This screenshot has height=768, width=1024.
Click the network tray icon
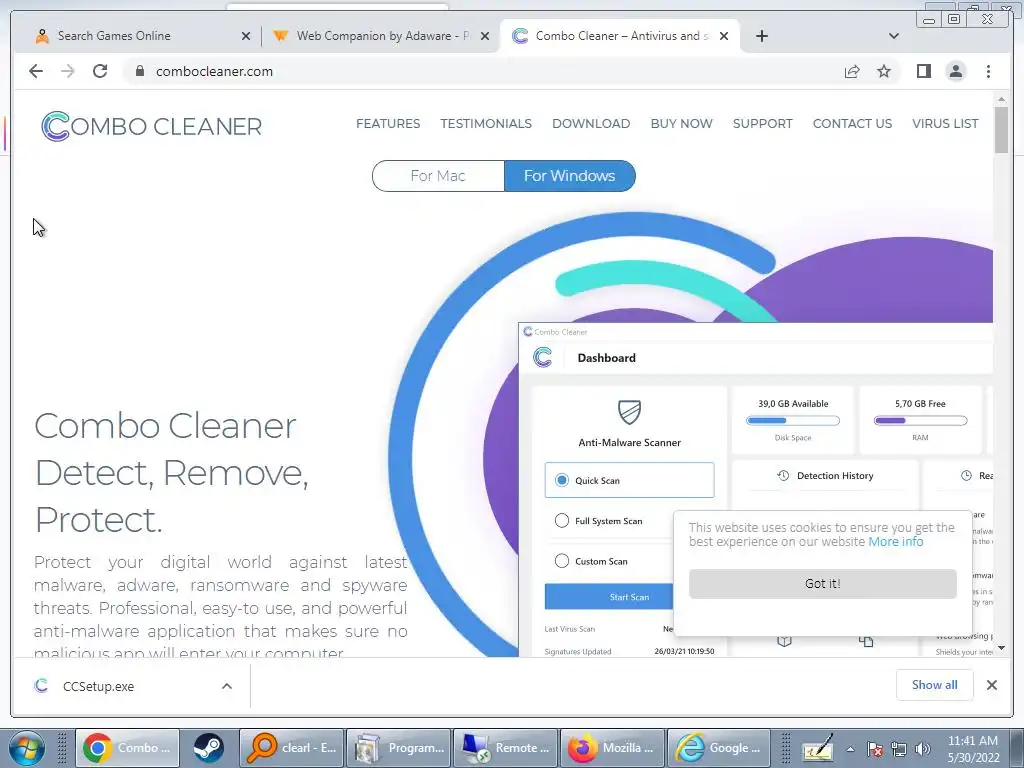pyautogui.click(x=899, y=749)
